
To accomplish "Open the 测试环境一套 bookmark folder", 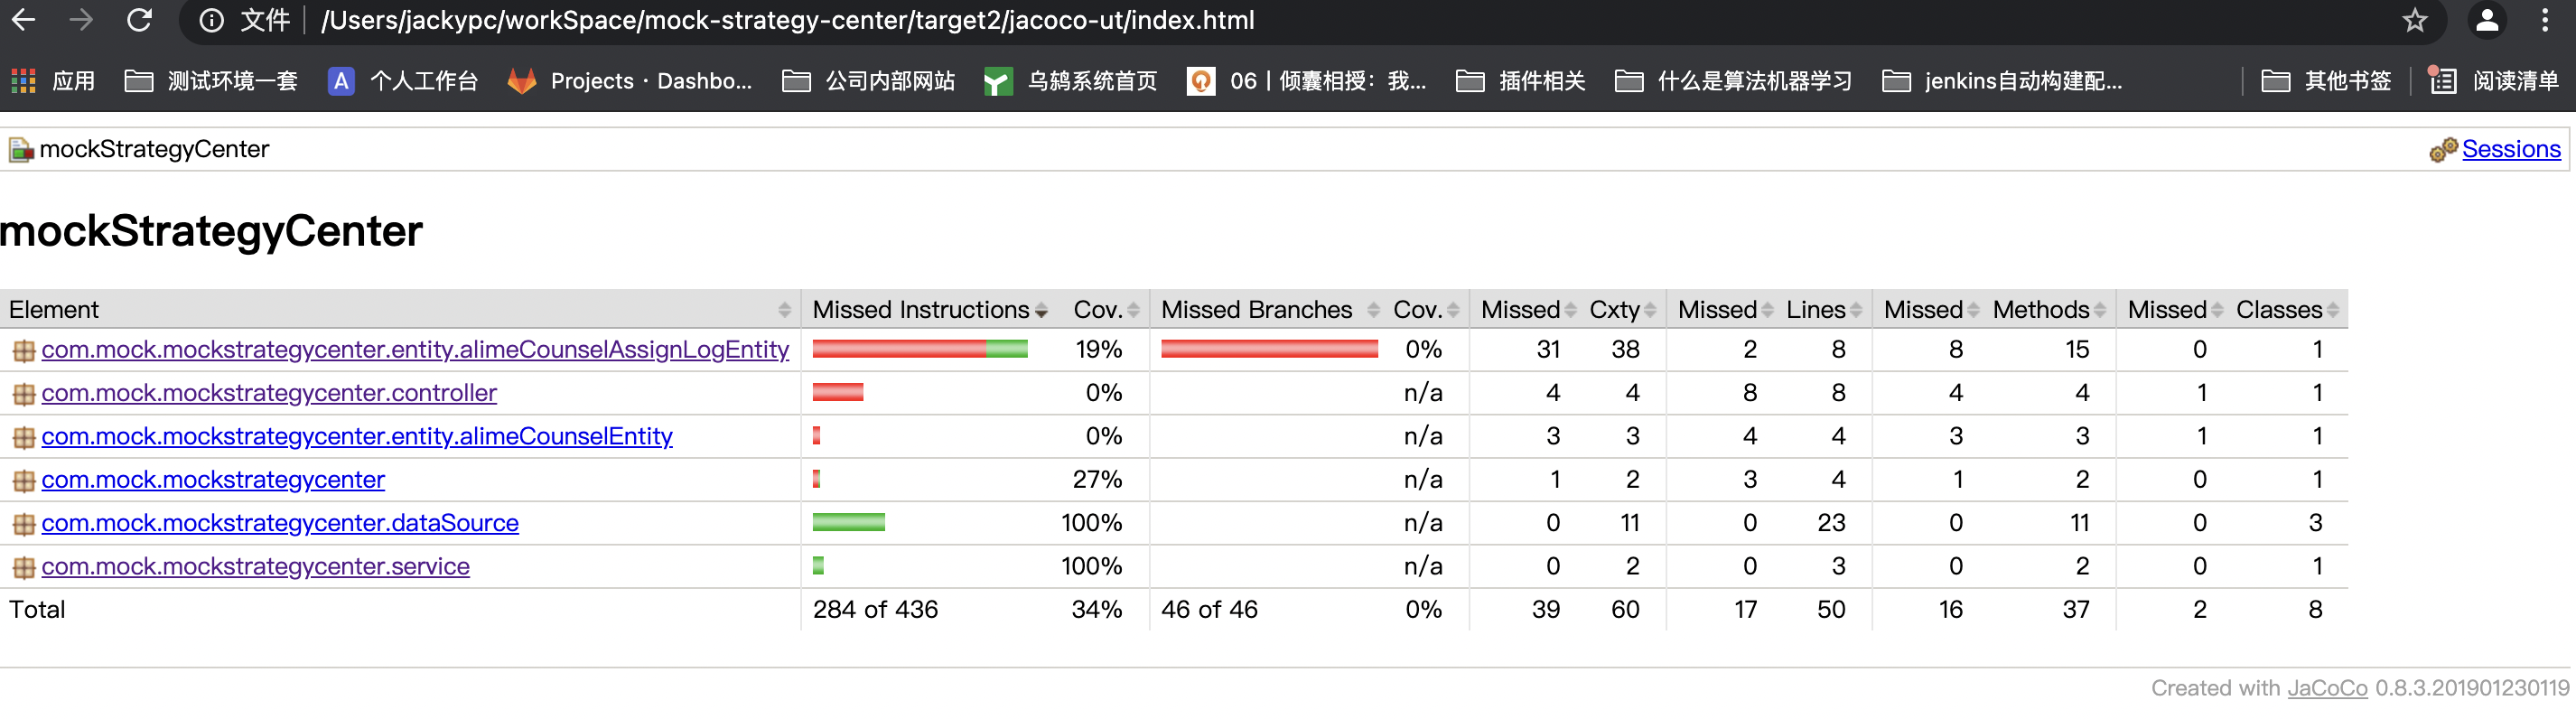I will pos(211,81).
